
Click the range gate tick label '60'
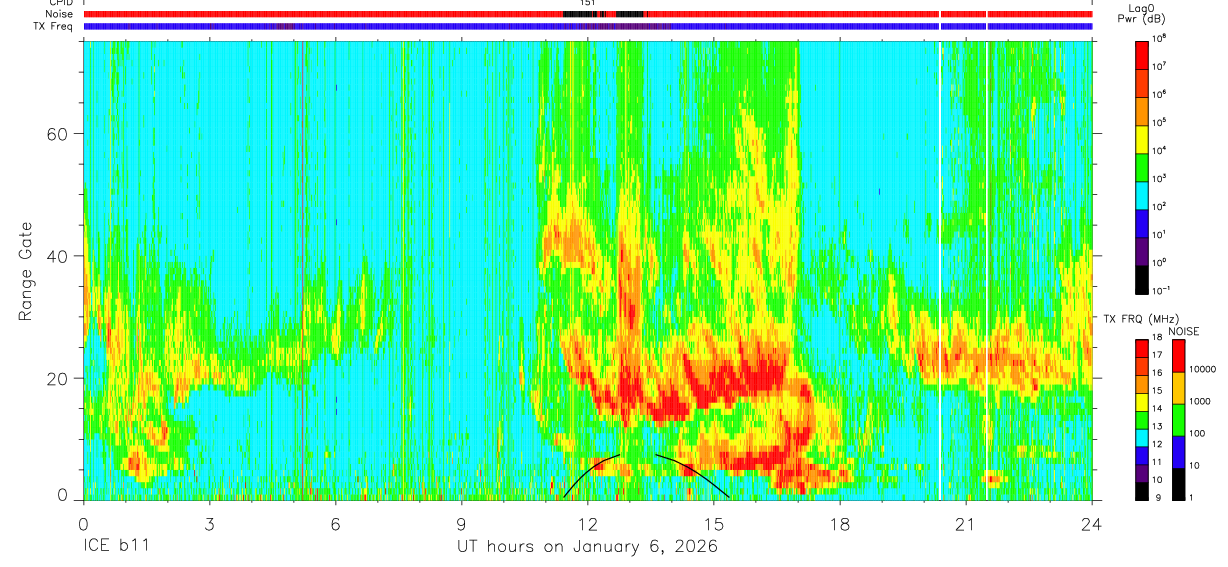coord(60,134)
